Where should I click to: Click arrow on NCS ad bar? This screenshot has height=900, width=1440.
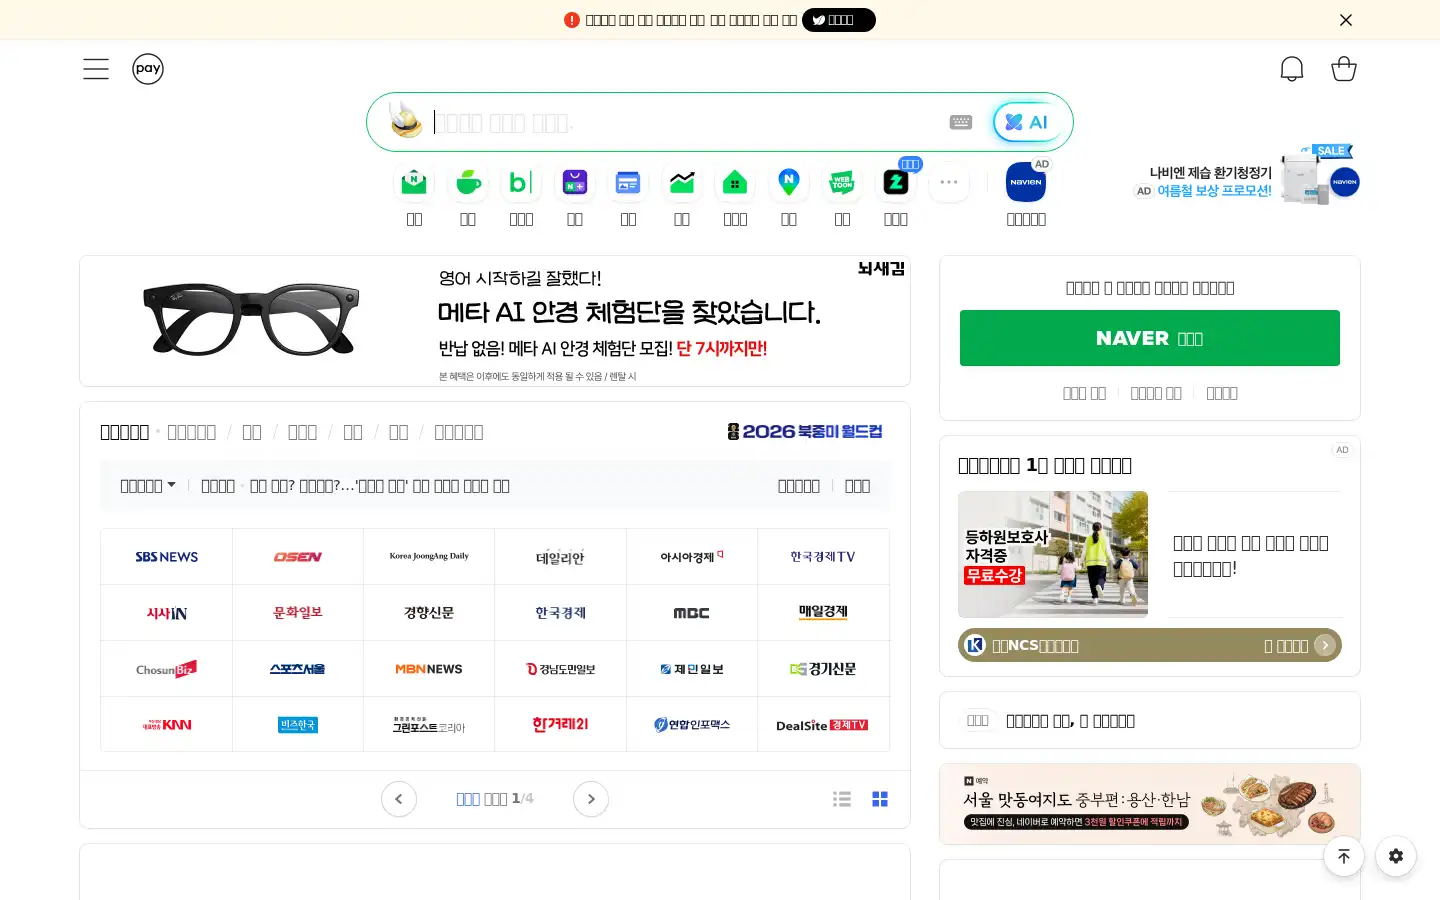click(1325, 645)
